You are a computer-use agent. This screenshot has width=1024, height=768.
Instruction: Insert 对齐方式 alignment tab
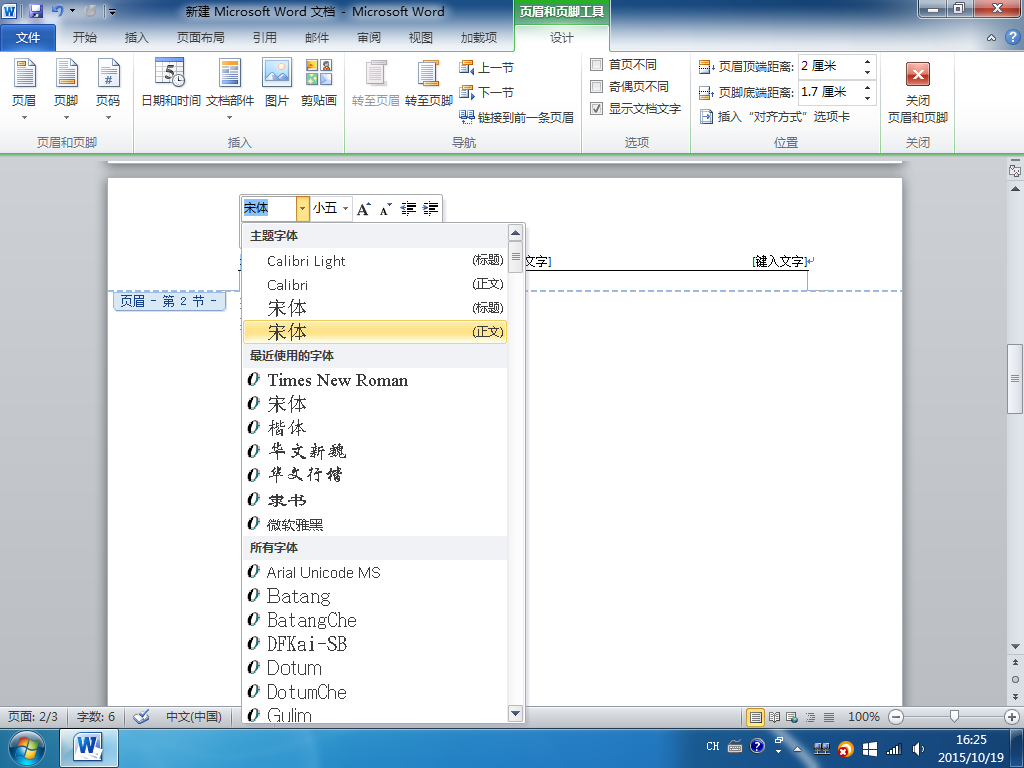775,117
